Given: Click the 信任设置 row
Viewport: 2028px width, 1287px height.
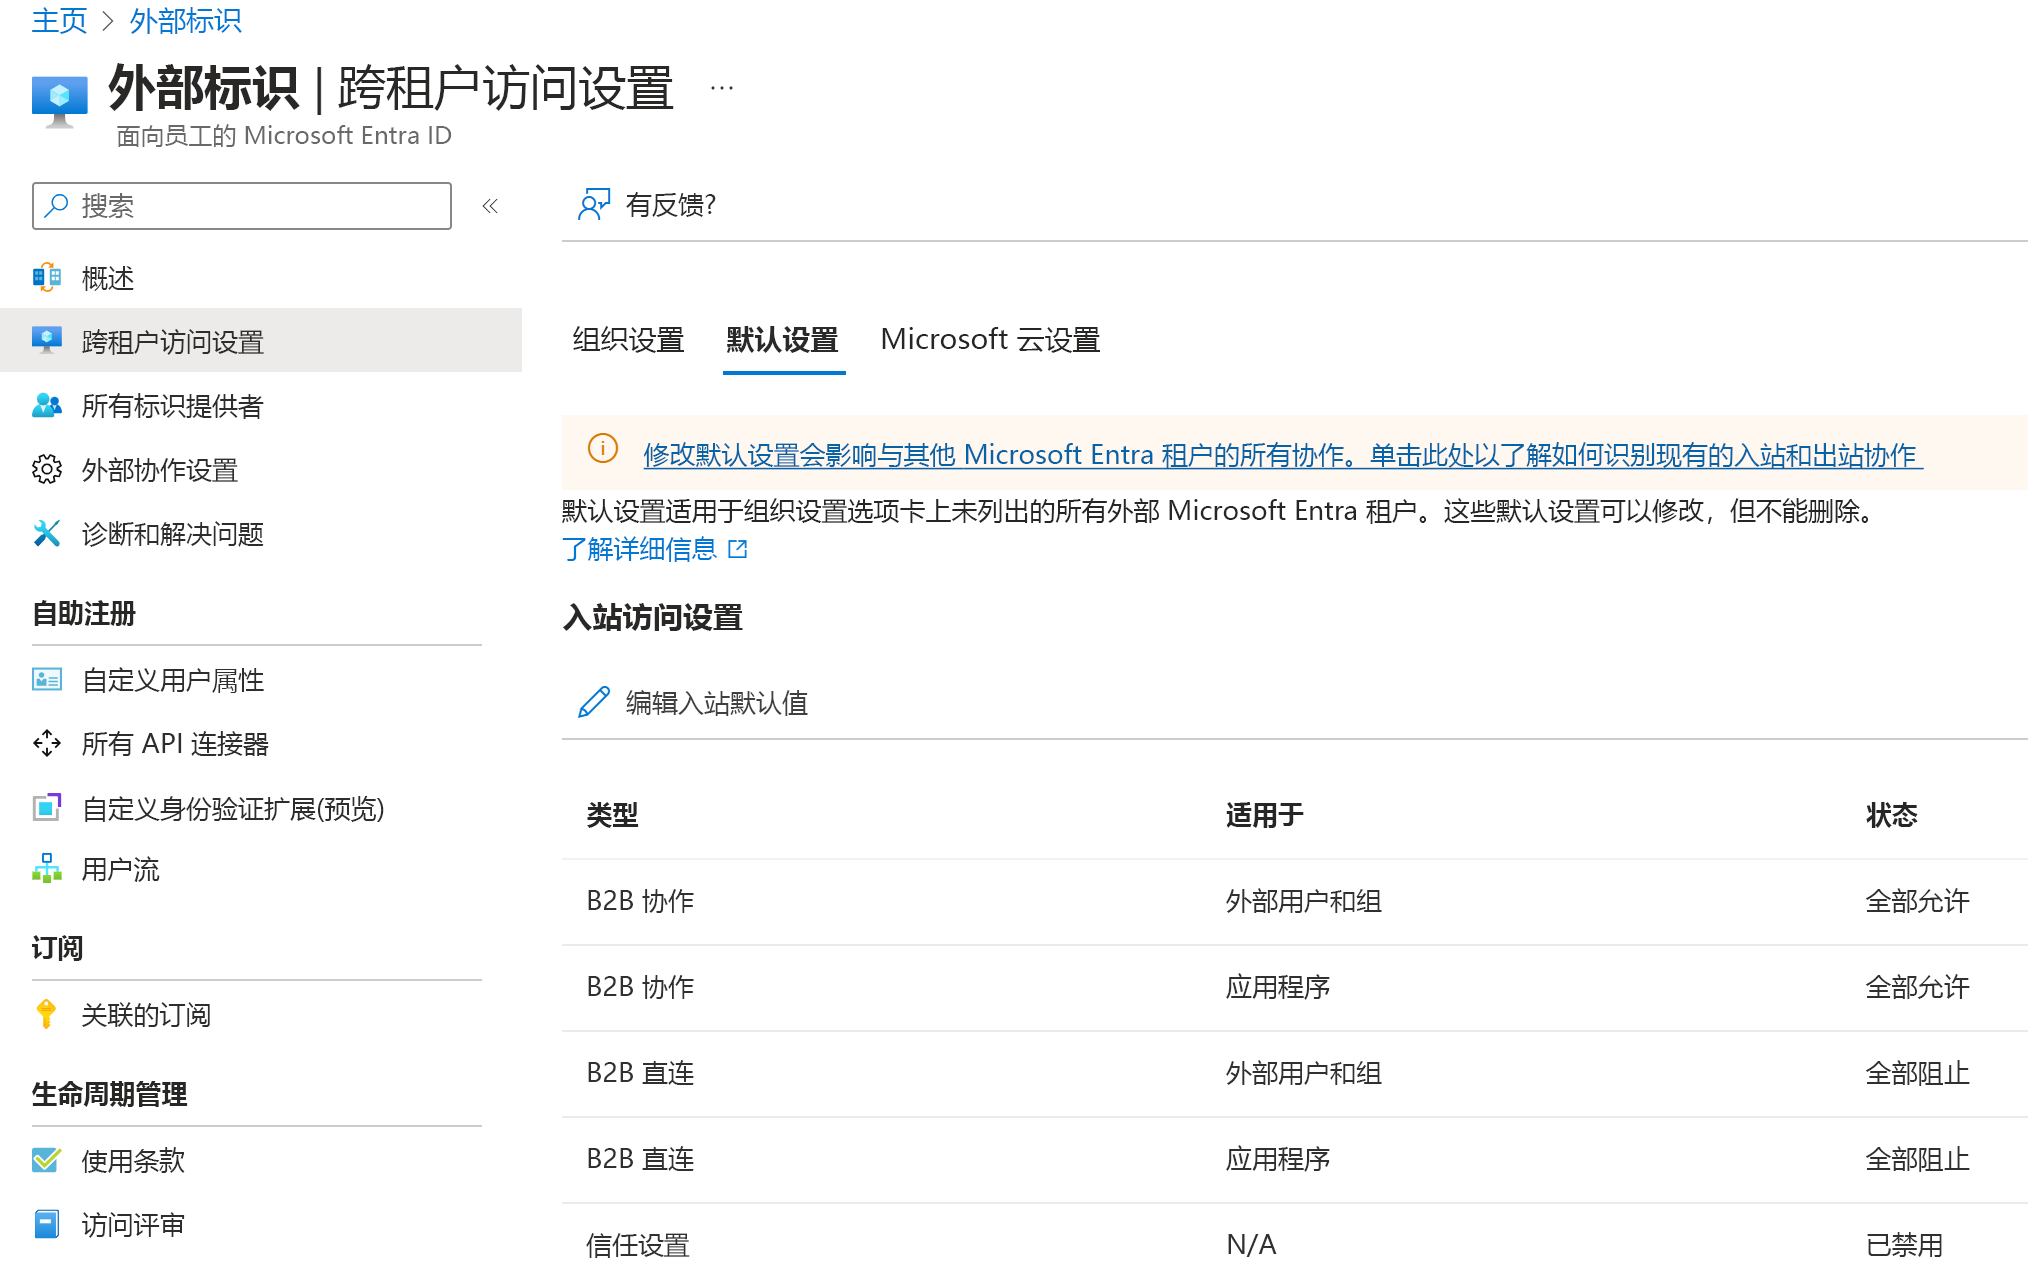Looking at the screenshot, I should click(1294, 1244).
